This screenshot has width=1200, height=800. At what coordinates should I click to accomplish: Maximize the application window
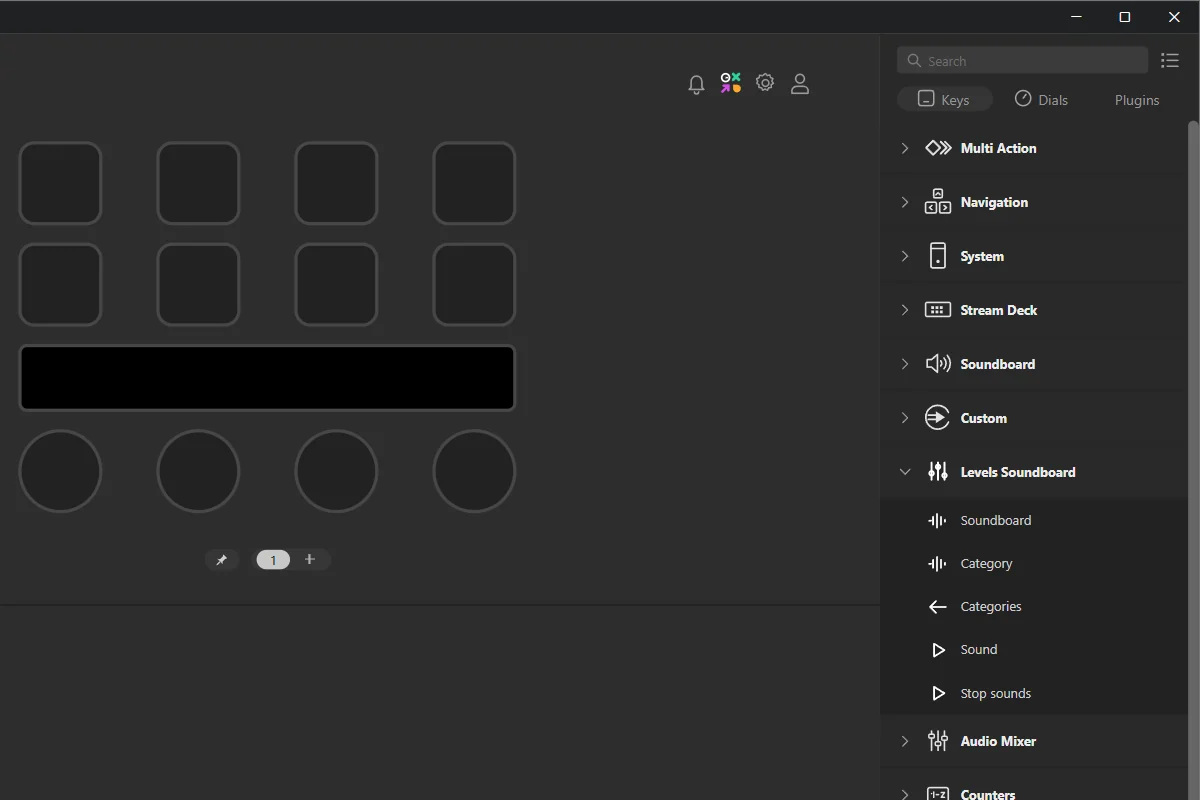[1125, 17]
